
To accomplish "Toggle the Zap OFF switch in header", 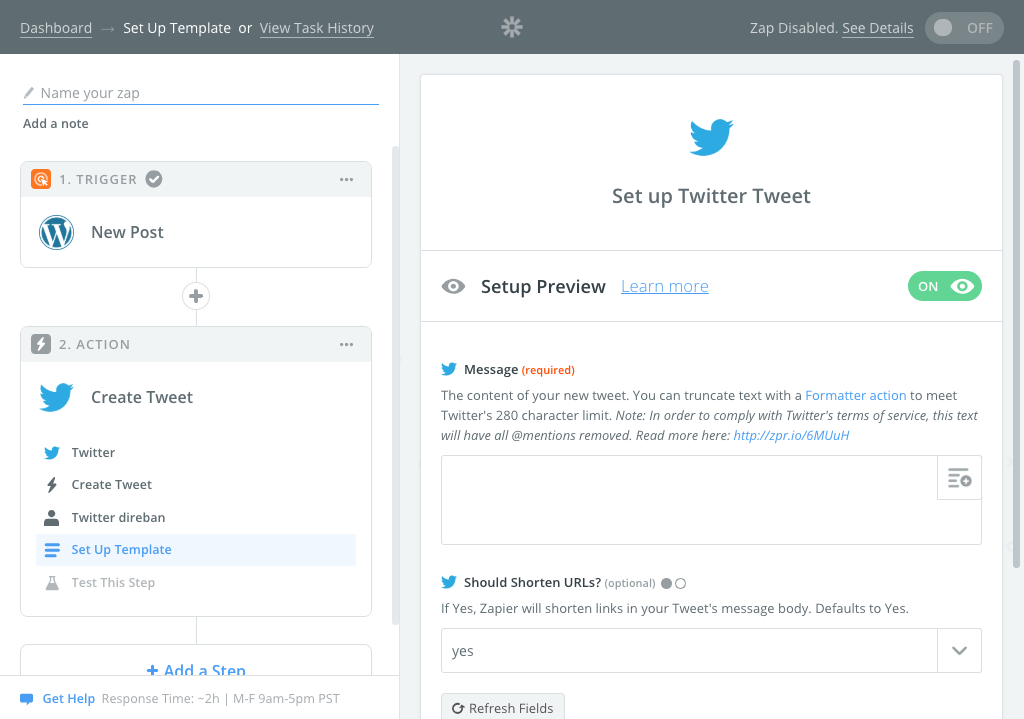I will (964, 28).
